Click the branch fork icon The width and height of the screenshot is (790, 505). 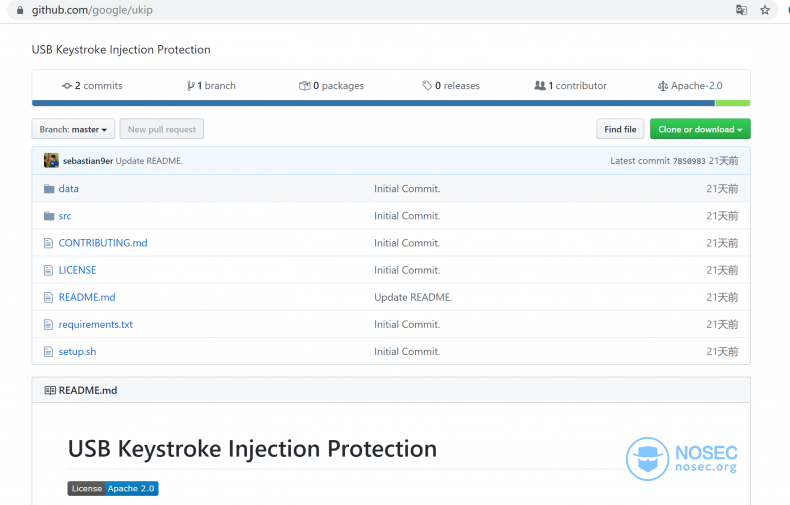click(190, 86)
